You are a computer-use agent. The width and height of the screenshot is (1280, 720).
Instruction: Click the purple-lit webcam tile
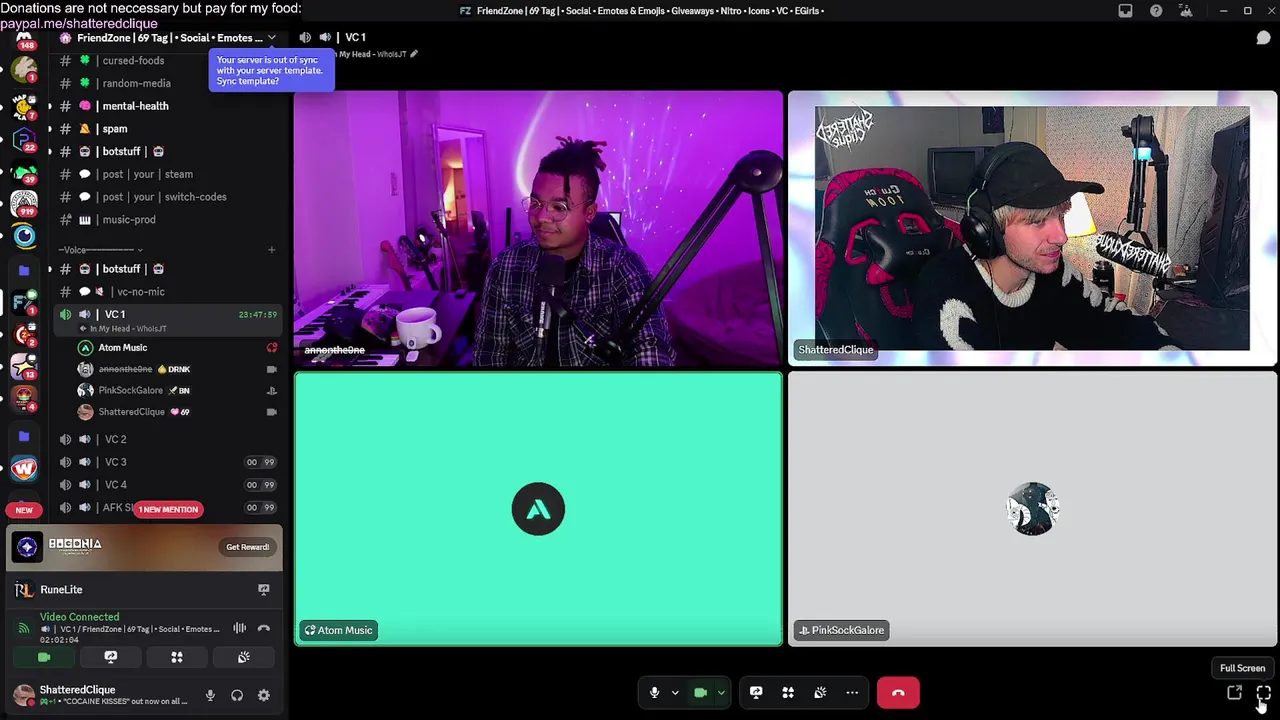[538, 228]
